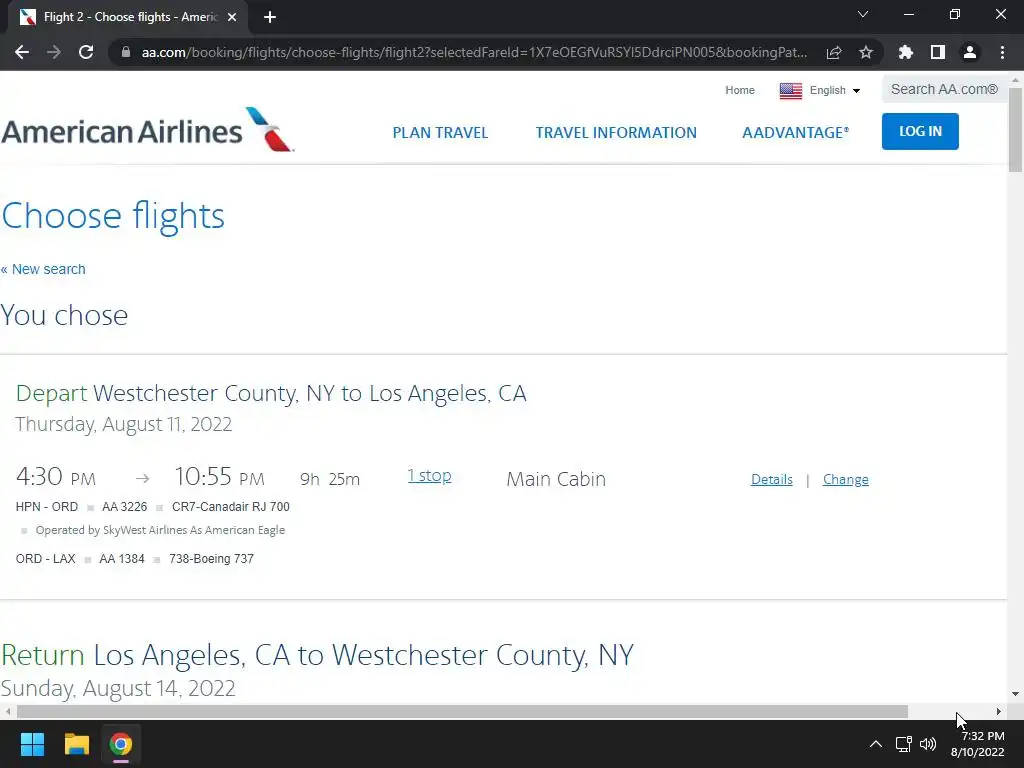Open File Explorer from taskbar

click(76, 744)
